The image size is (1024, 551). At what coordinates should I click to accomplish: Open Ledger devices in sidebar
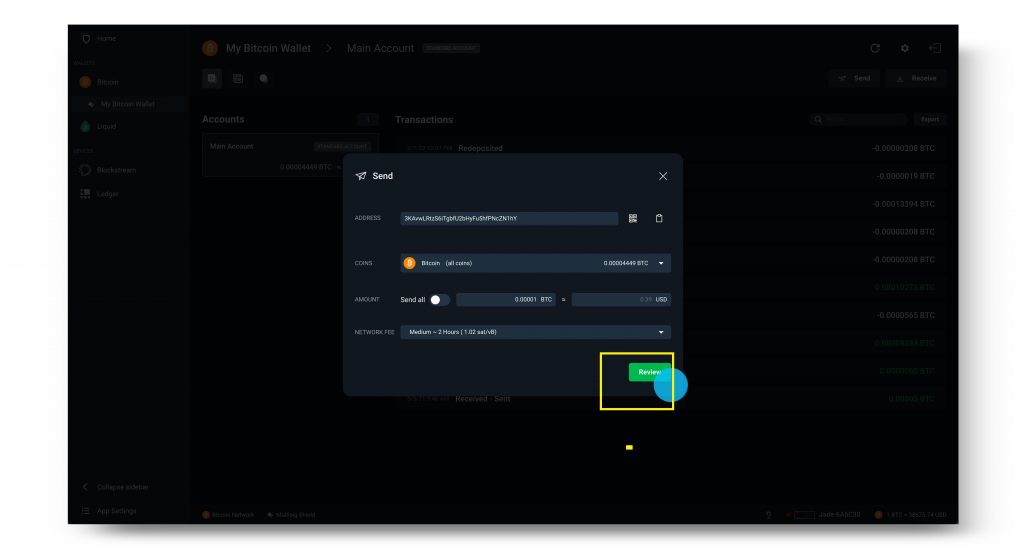click(x=108, y=194)
